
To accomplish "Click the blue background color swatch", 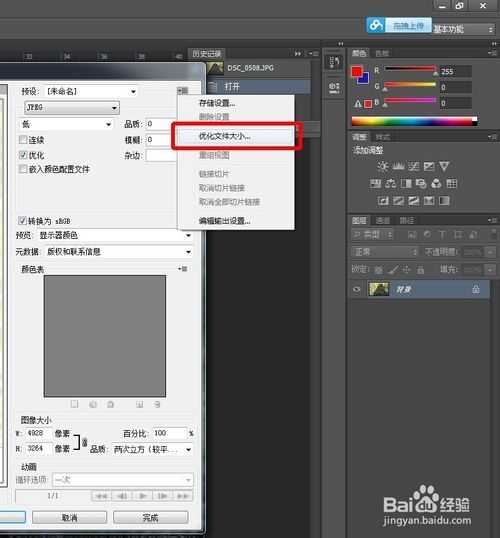I will [x=365, y=80].
